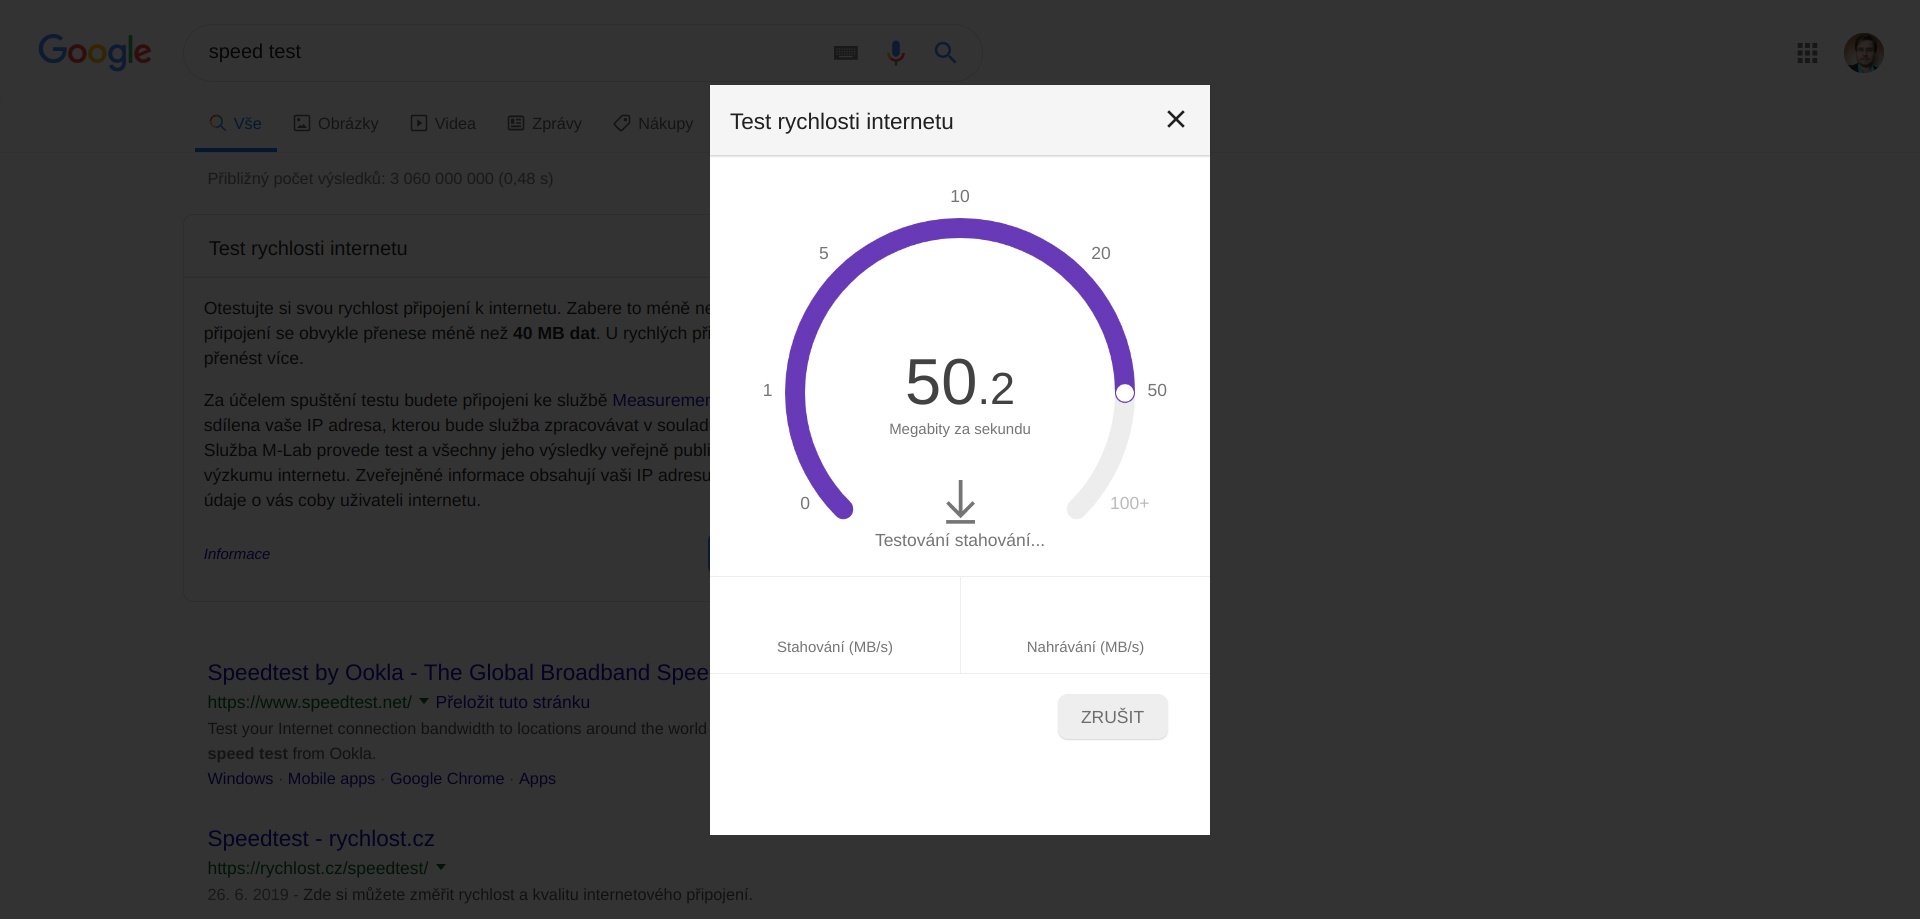Click the https://rychlost.cz/speedtest/ URL text
1920x919 pixels.
click(x=318, y=868)
